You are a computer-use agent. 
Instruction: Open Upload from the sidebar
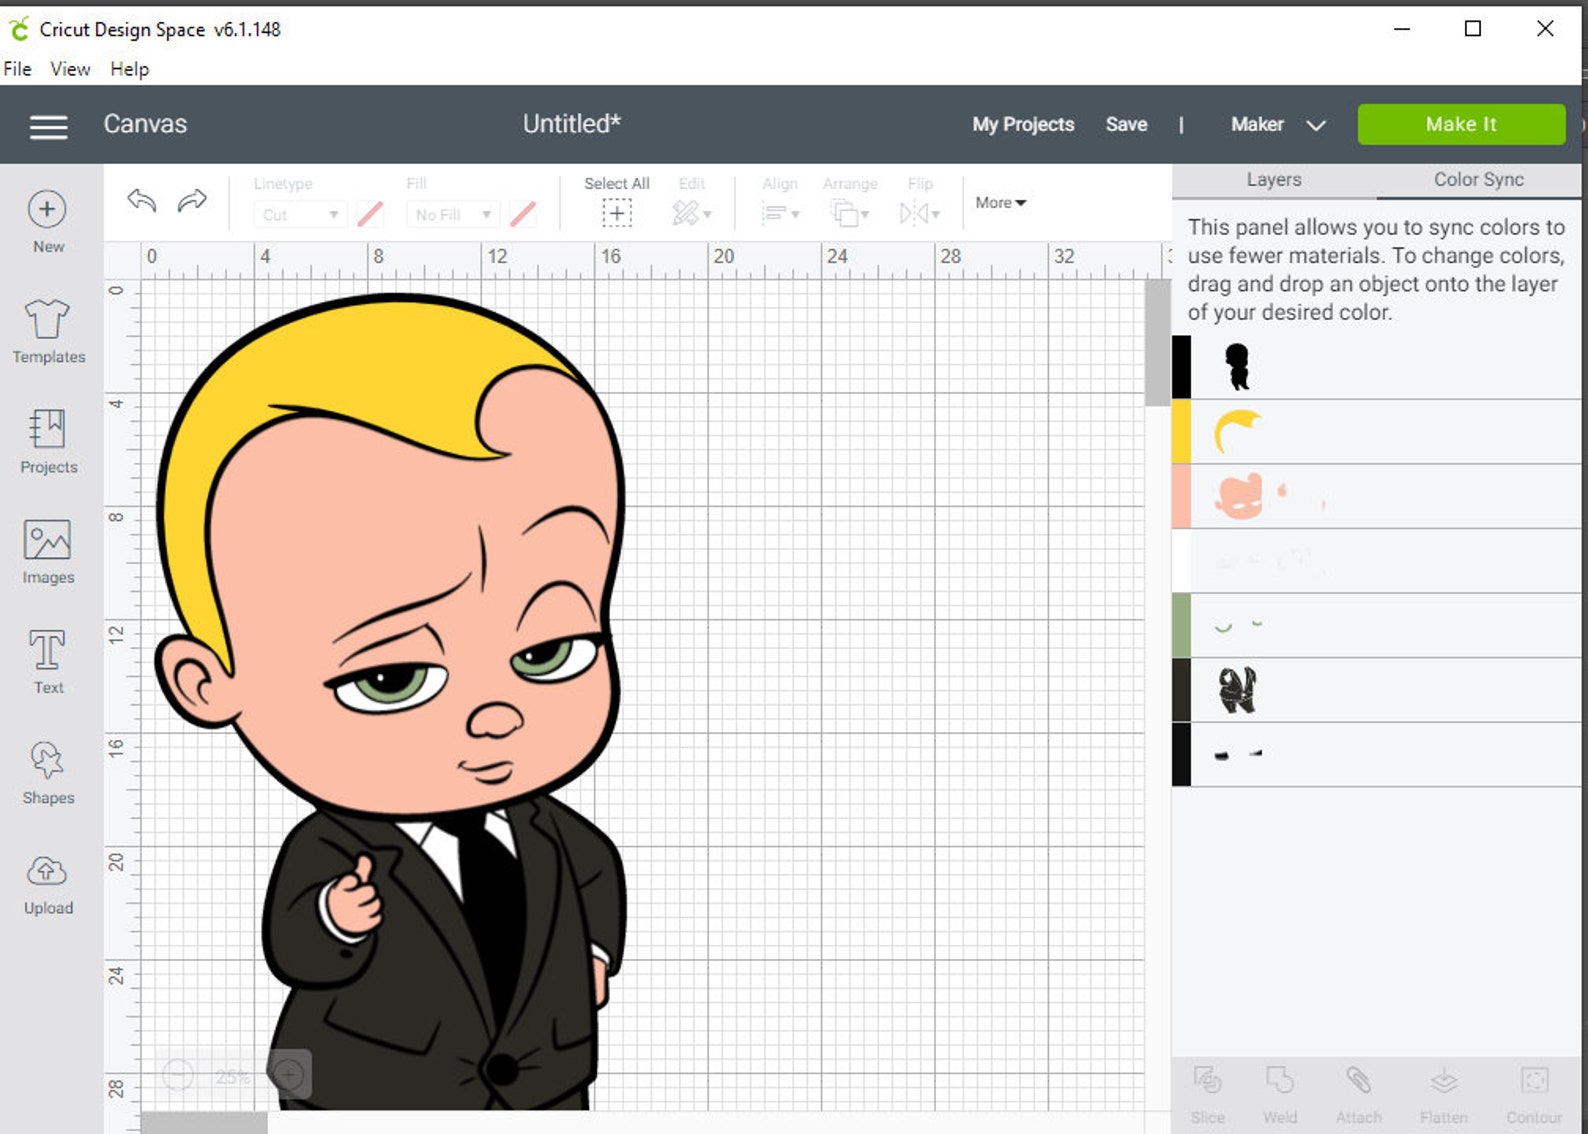point(48,884)
